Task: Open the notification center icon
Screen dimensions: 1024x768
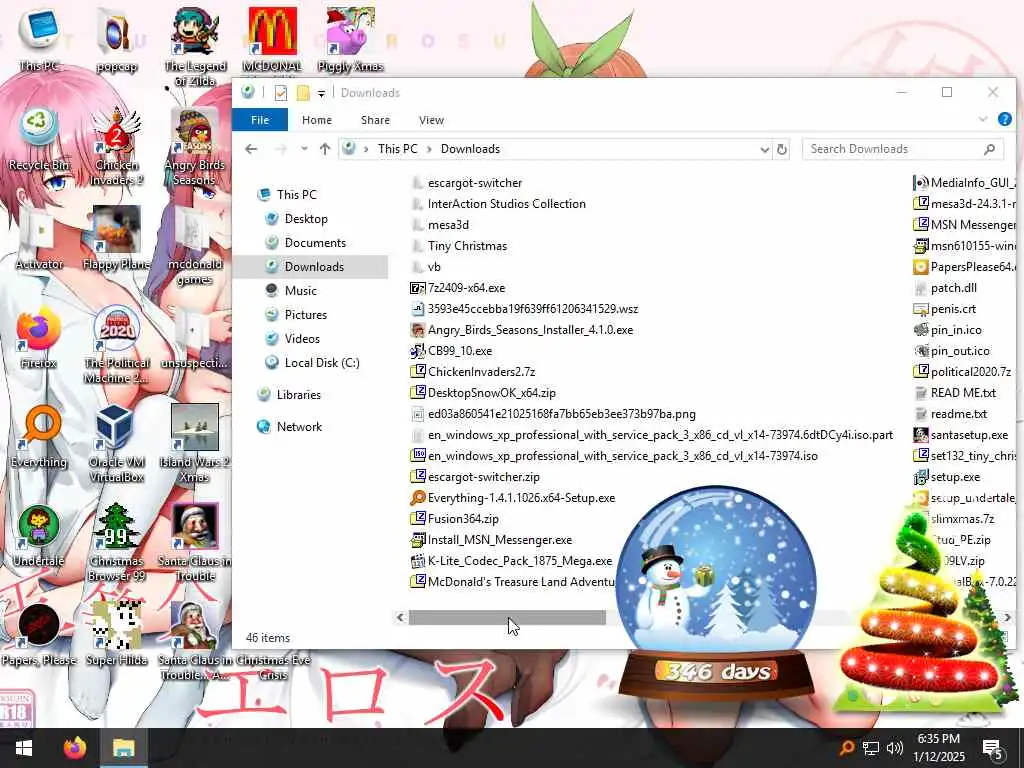Action: coord(993,748)
